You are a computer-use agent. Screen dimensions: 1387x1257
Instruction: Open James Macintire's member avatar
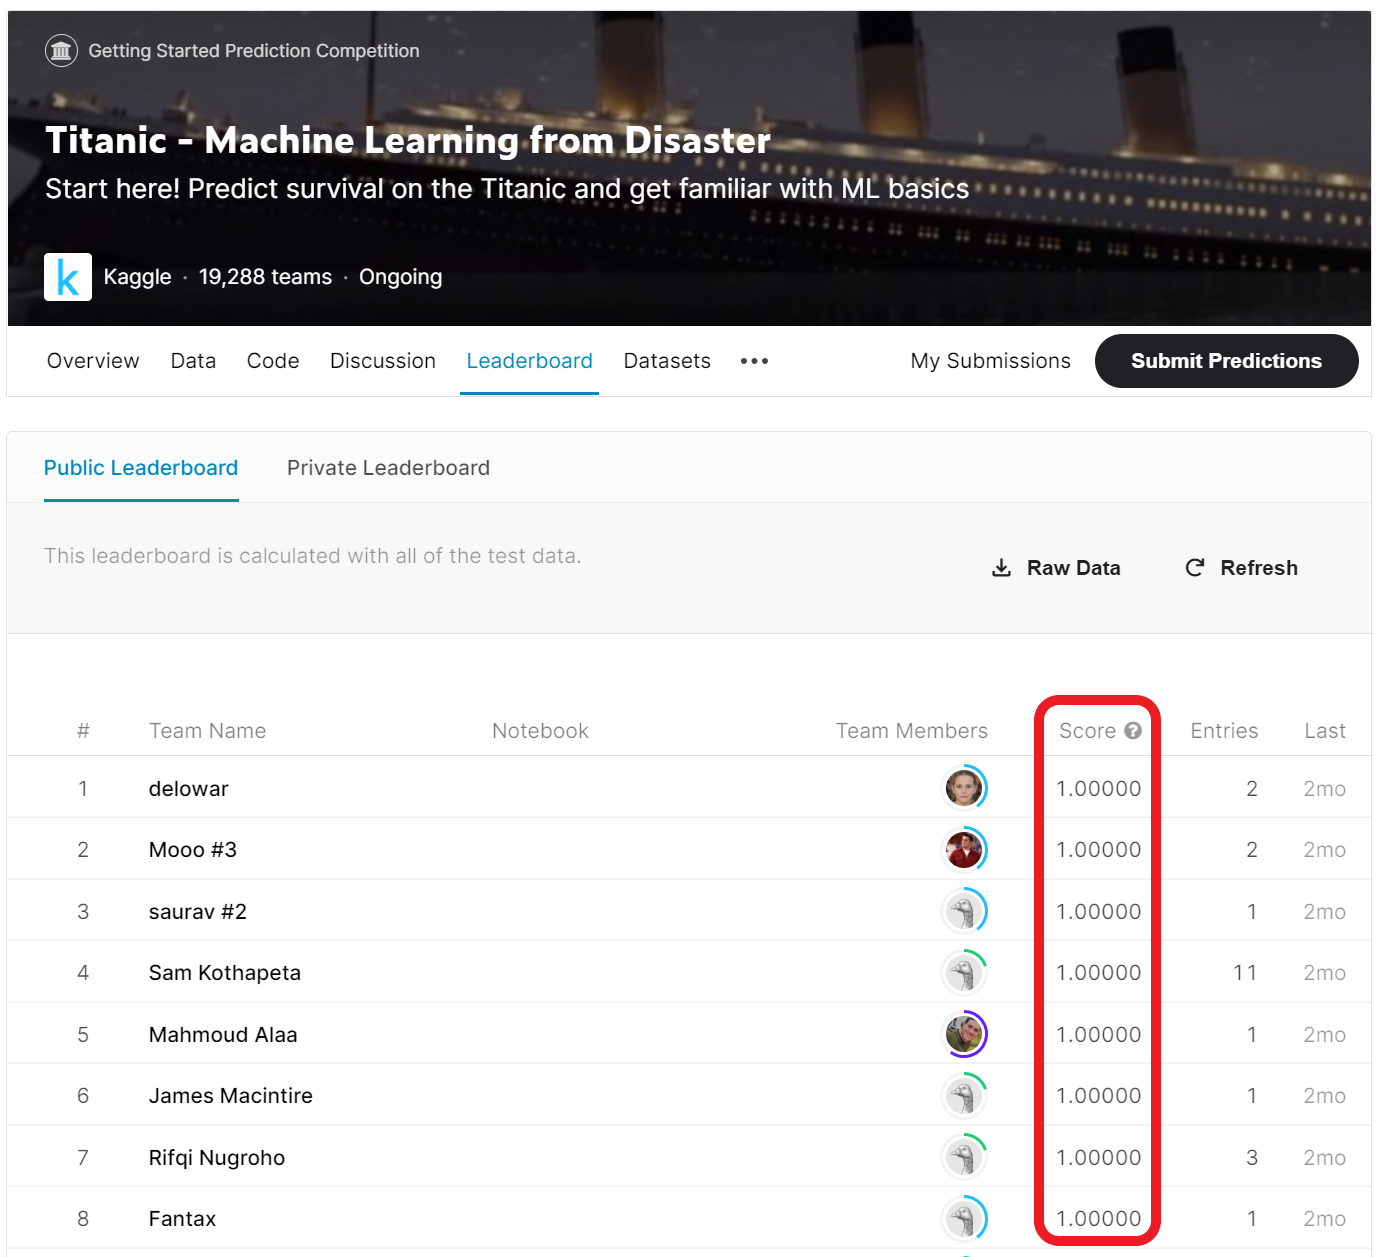965,1096
